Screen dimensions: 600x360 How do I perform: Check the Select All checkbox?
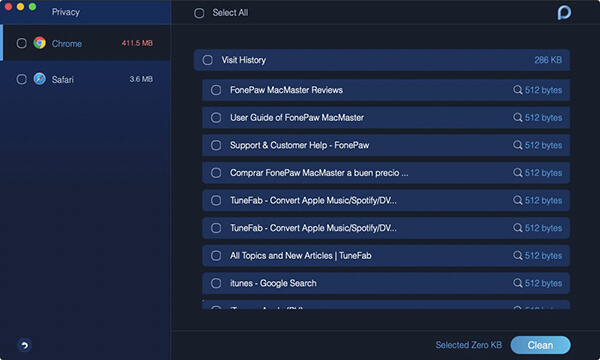(x=199, y=13)
